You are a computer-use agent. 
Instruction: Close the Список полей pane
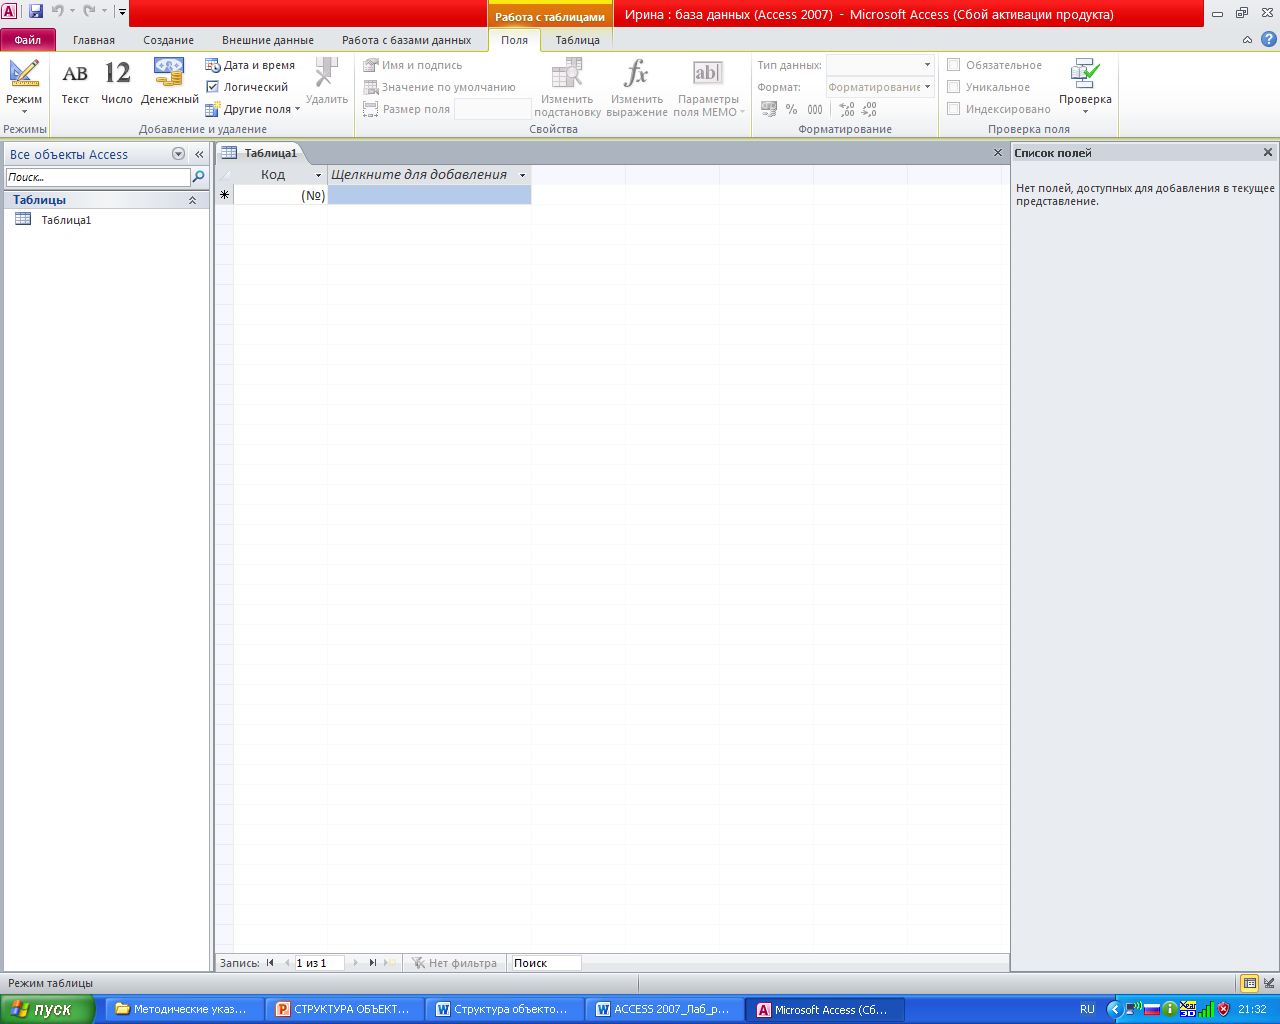(1268, 153)
